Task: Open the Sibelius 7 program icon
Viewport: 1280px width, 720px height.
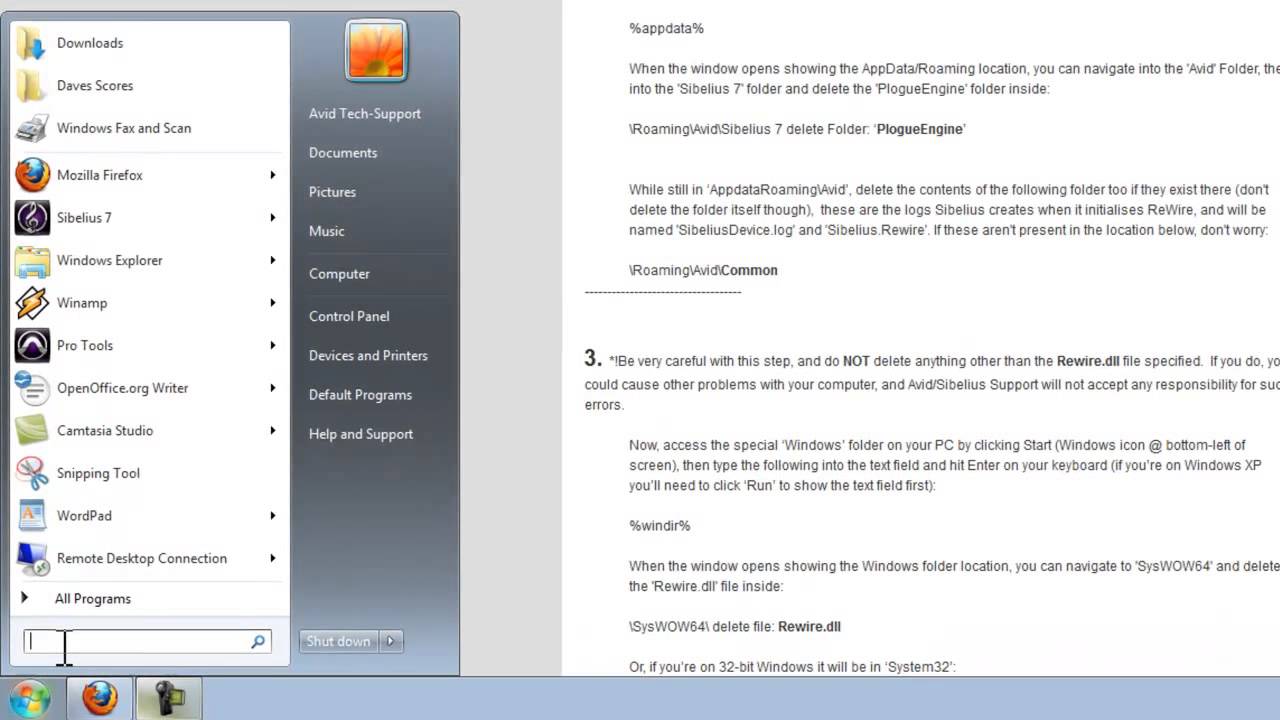Action: coord(32,217)
